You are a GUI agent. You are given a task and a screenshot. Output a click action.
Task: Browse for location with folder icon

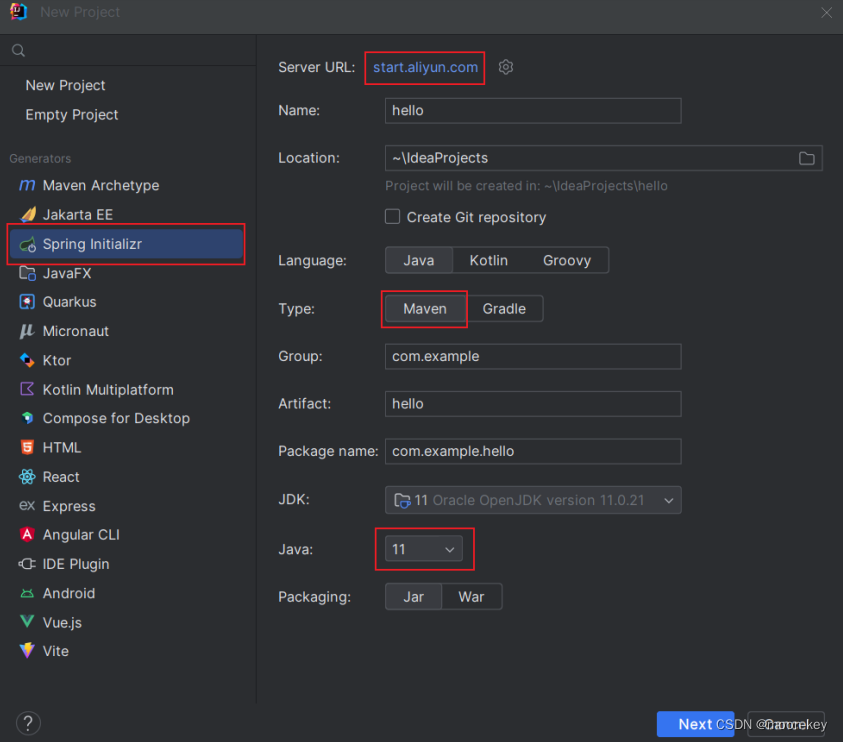806,158
